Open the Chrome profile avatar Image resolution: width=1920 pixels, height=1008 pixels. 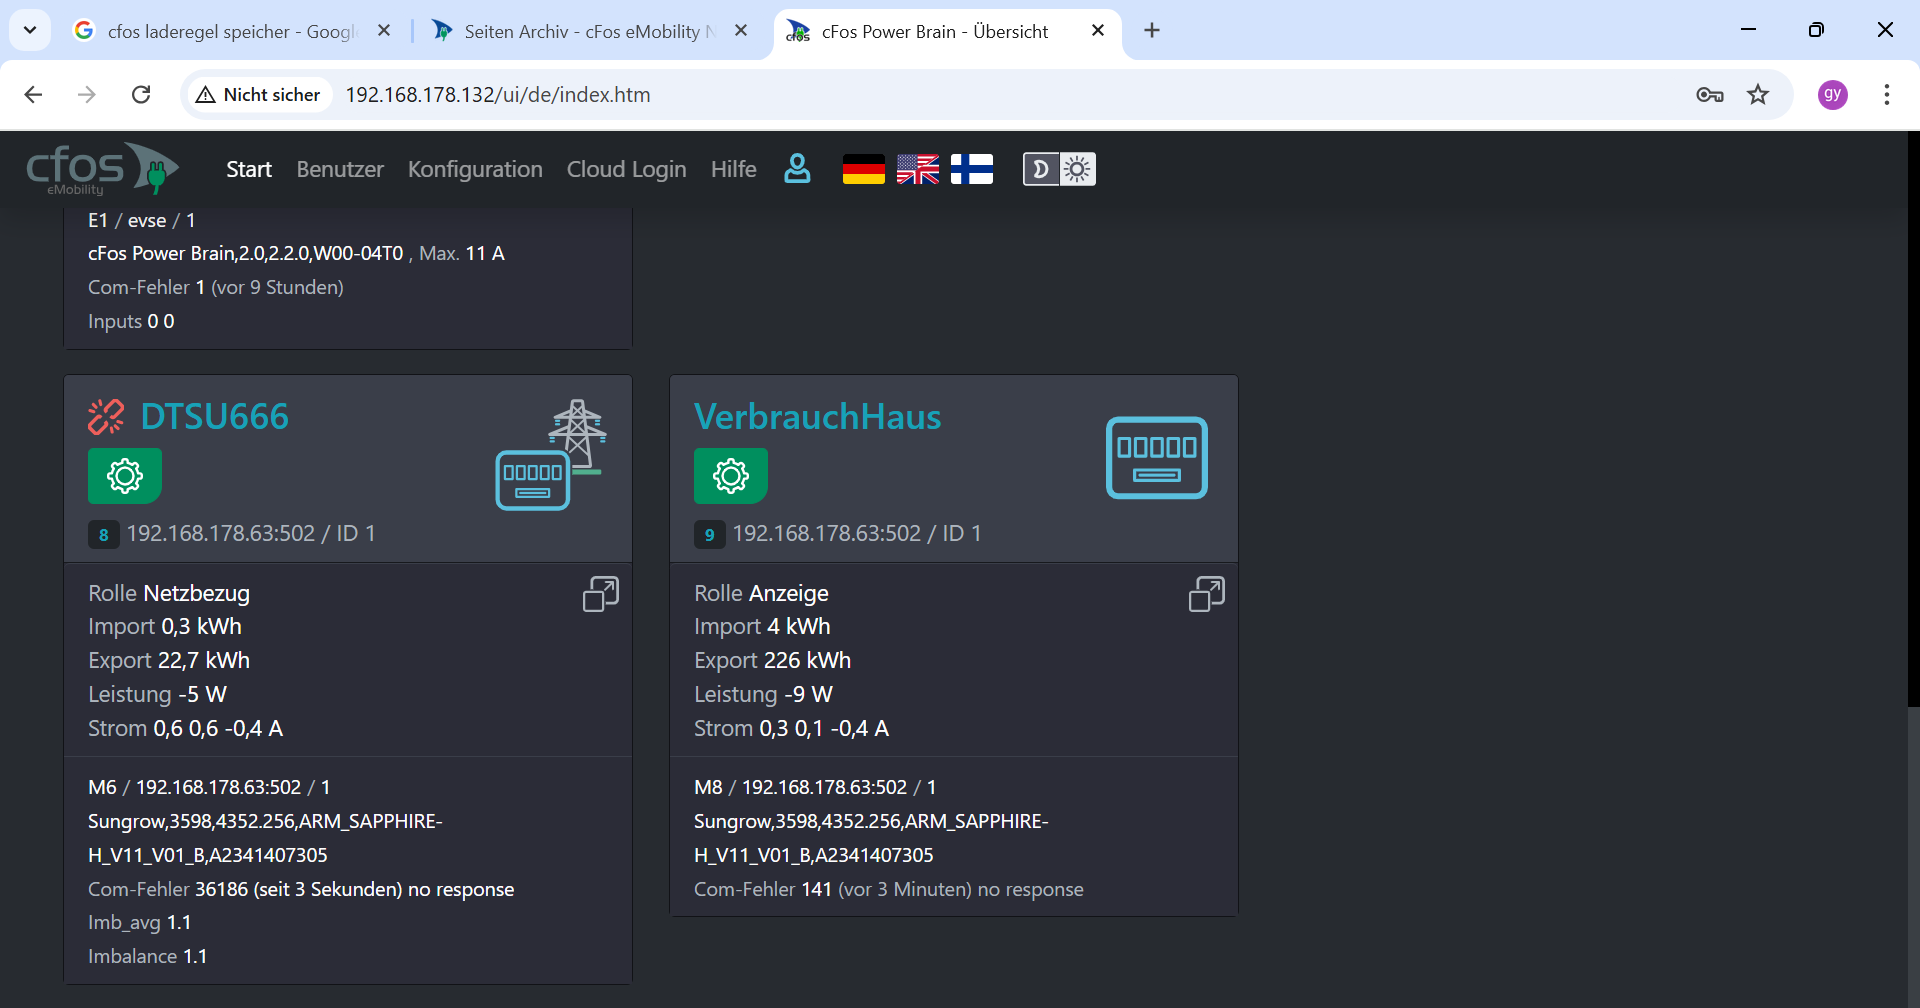[1833, 95]
